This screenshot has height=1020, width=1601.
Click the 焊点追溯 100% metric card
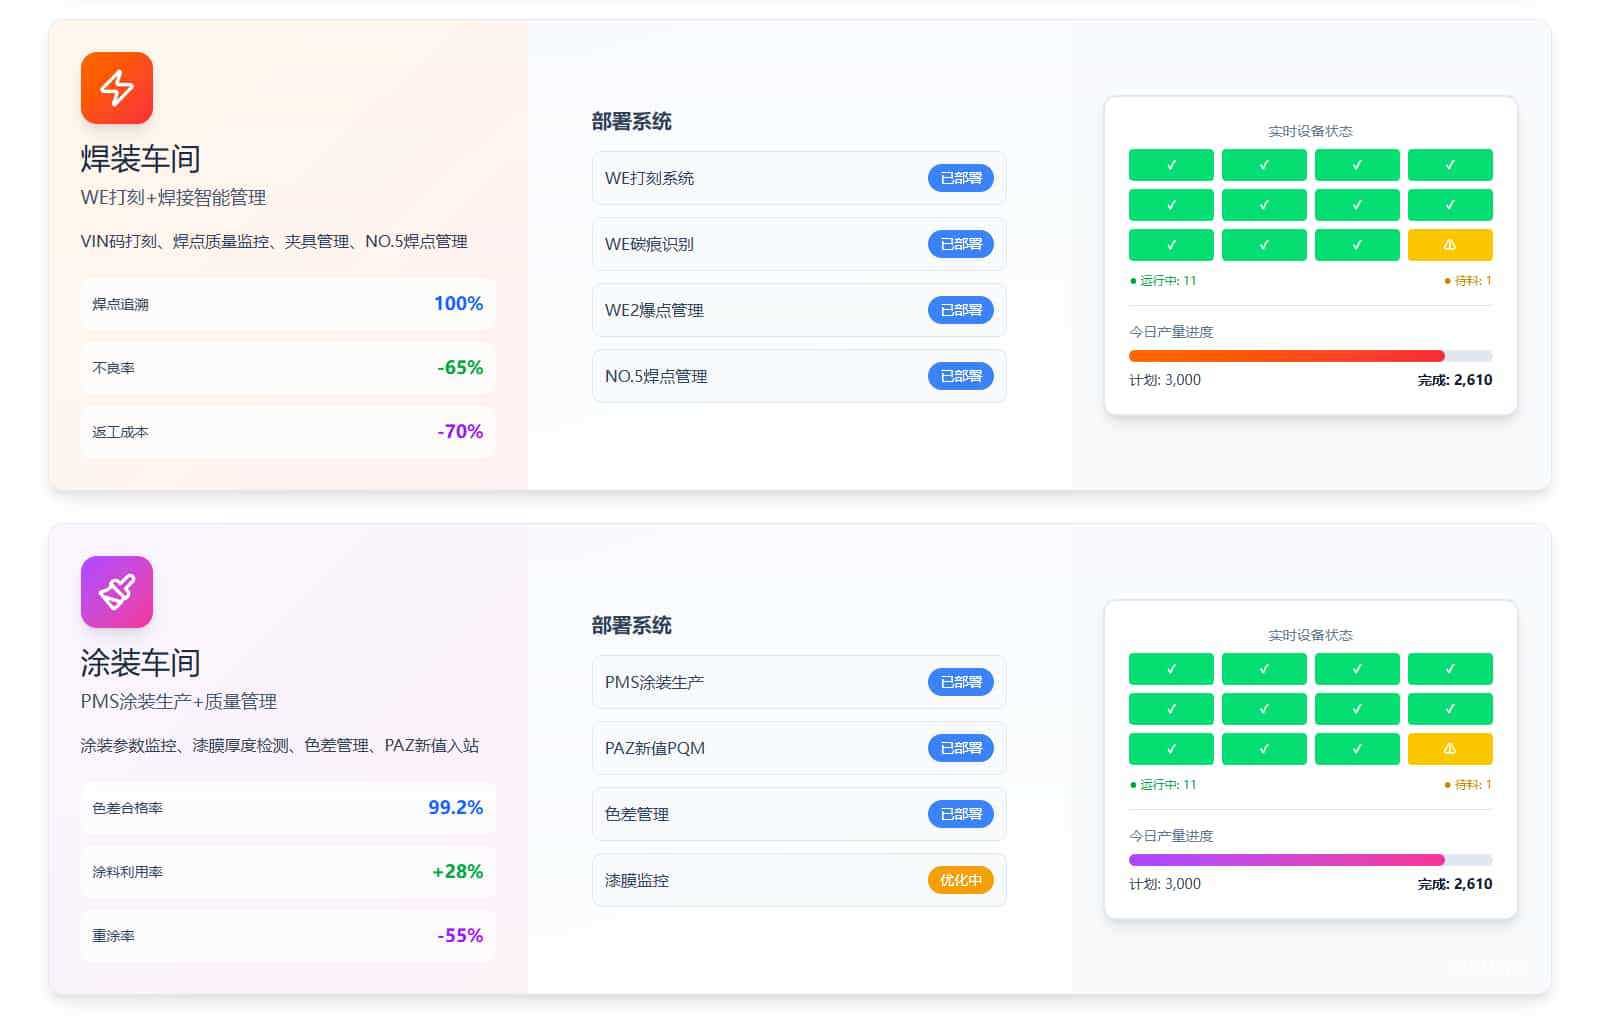[288, 304]
